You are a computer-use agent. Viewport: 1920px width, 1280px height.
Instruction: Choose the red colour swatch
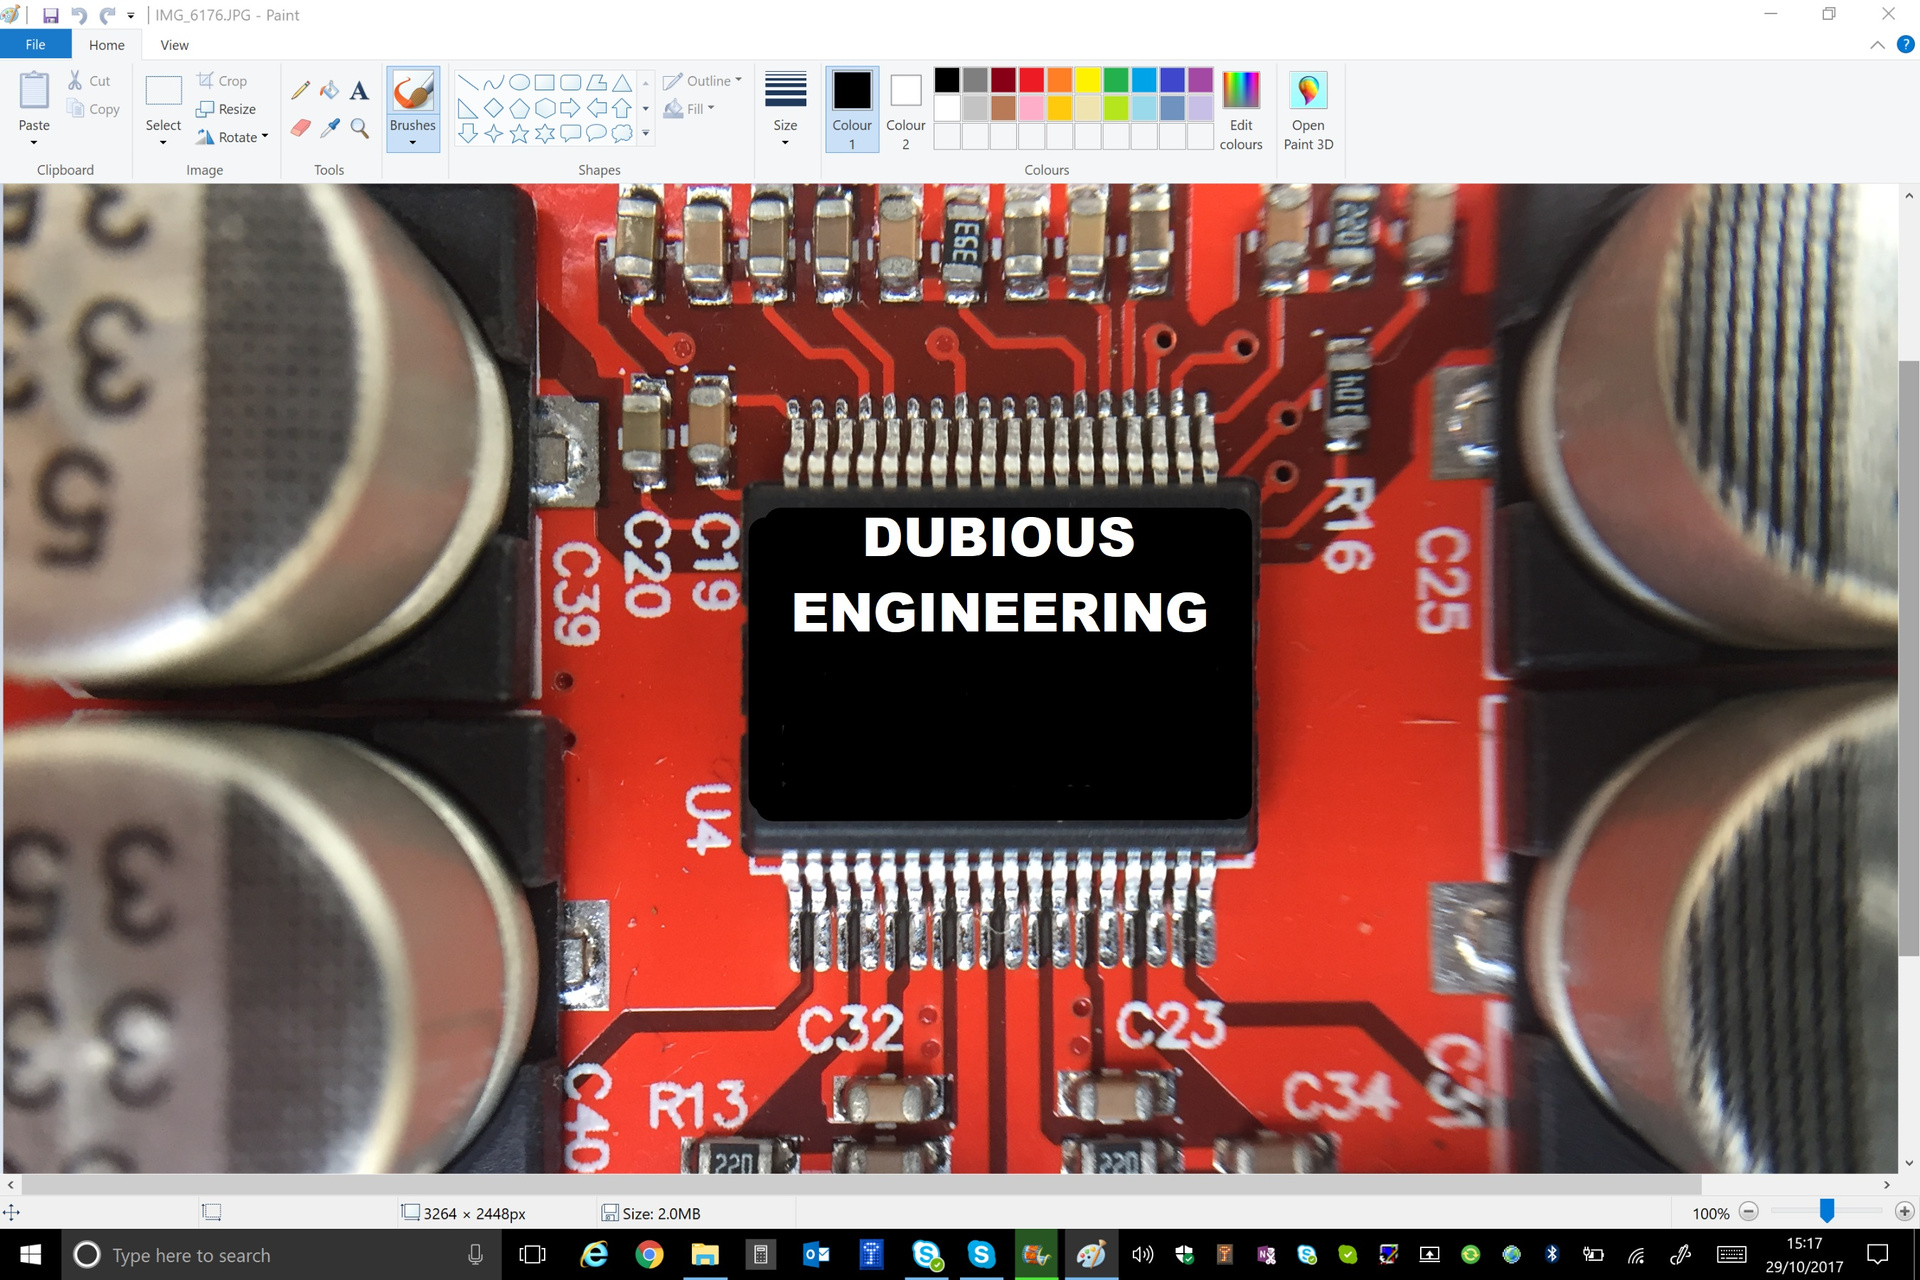[1031, 80]
